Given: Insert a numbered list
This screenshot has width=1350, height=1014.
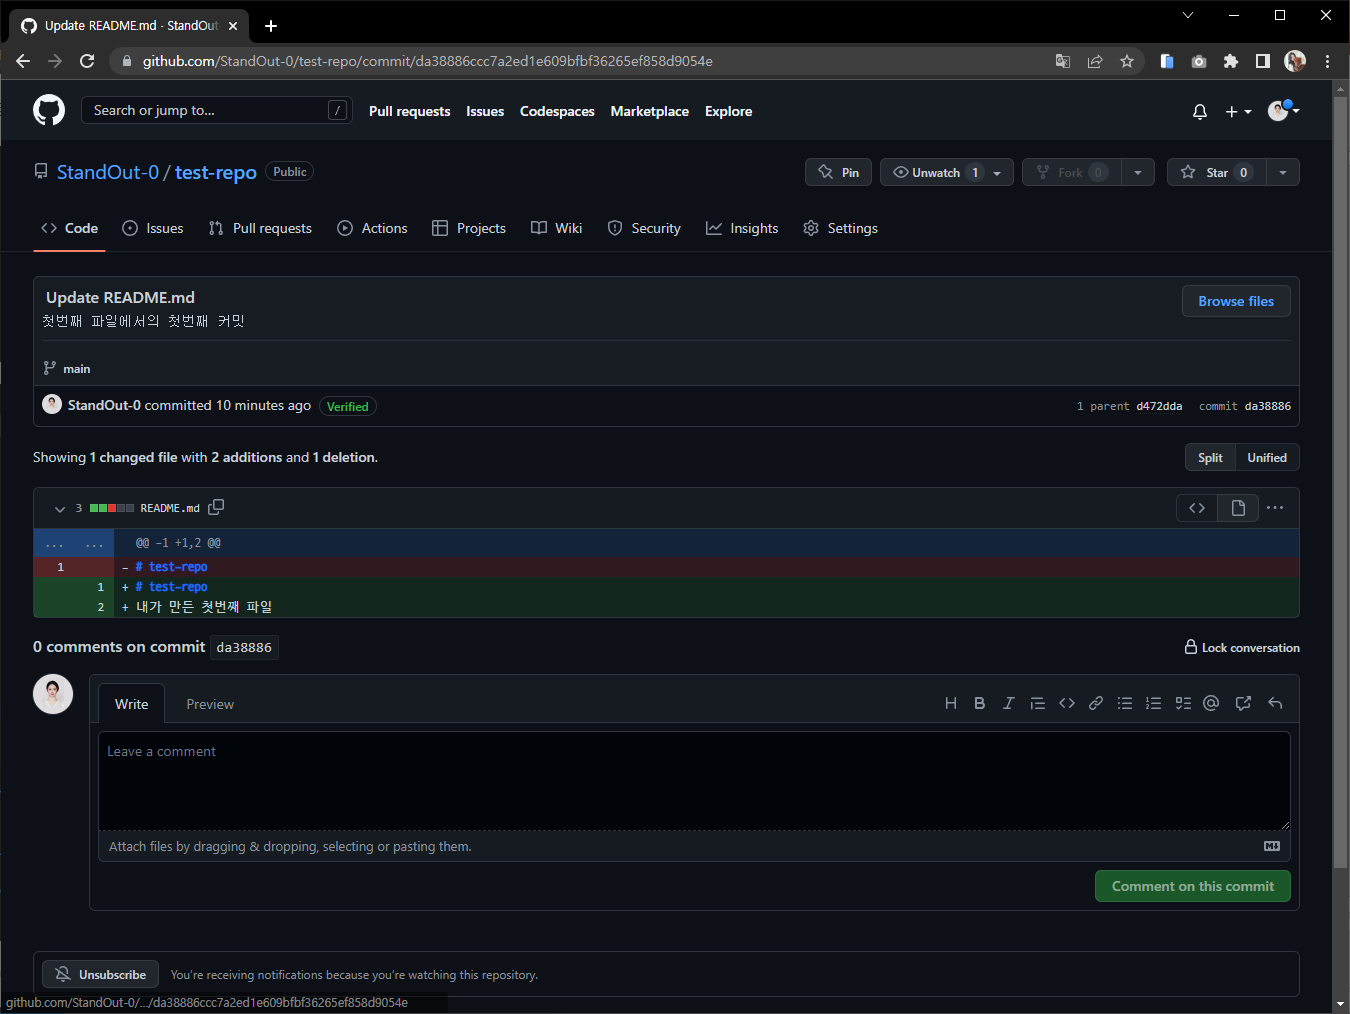Looking at the screenshot, I should pyautogui.click(x=1154, y=703).
